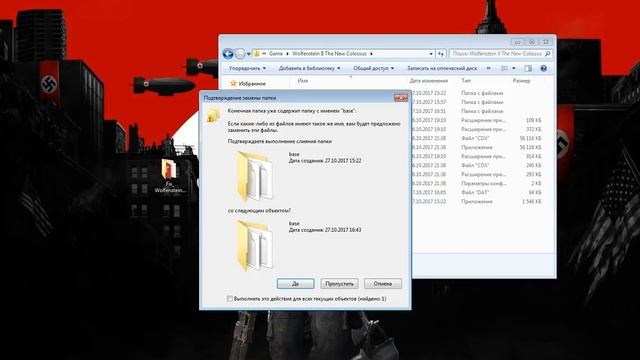Click existing base folder icon in dialog
This screenshot has width=640, height=360.
pos(254,176)
